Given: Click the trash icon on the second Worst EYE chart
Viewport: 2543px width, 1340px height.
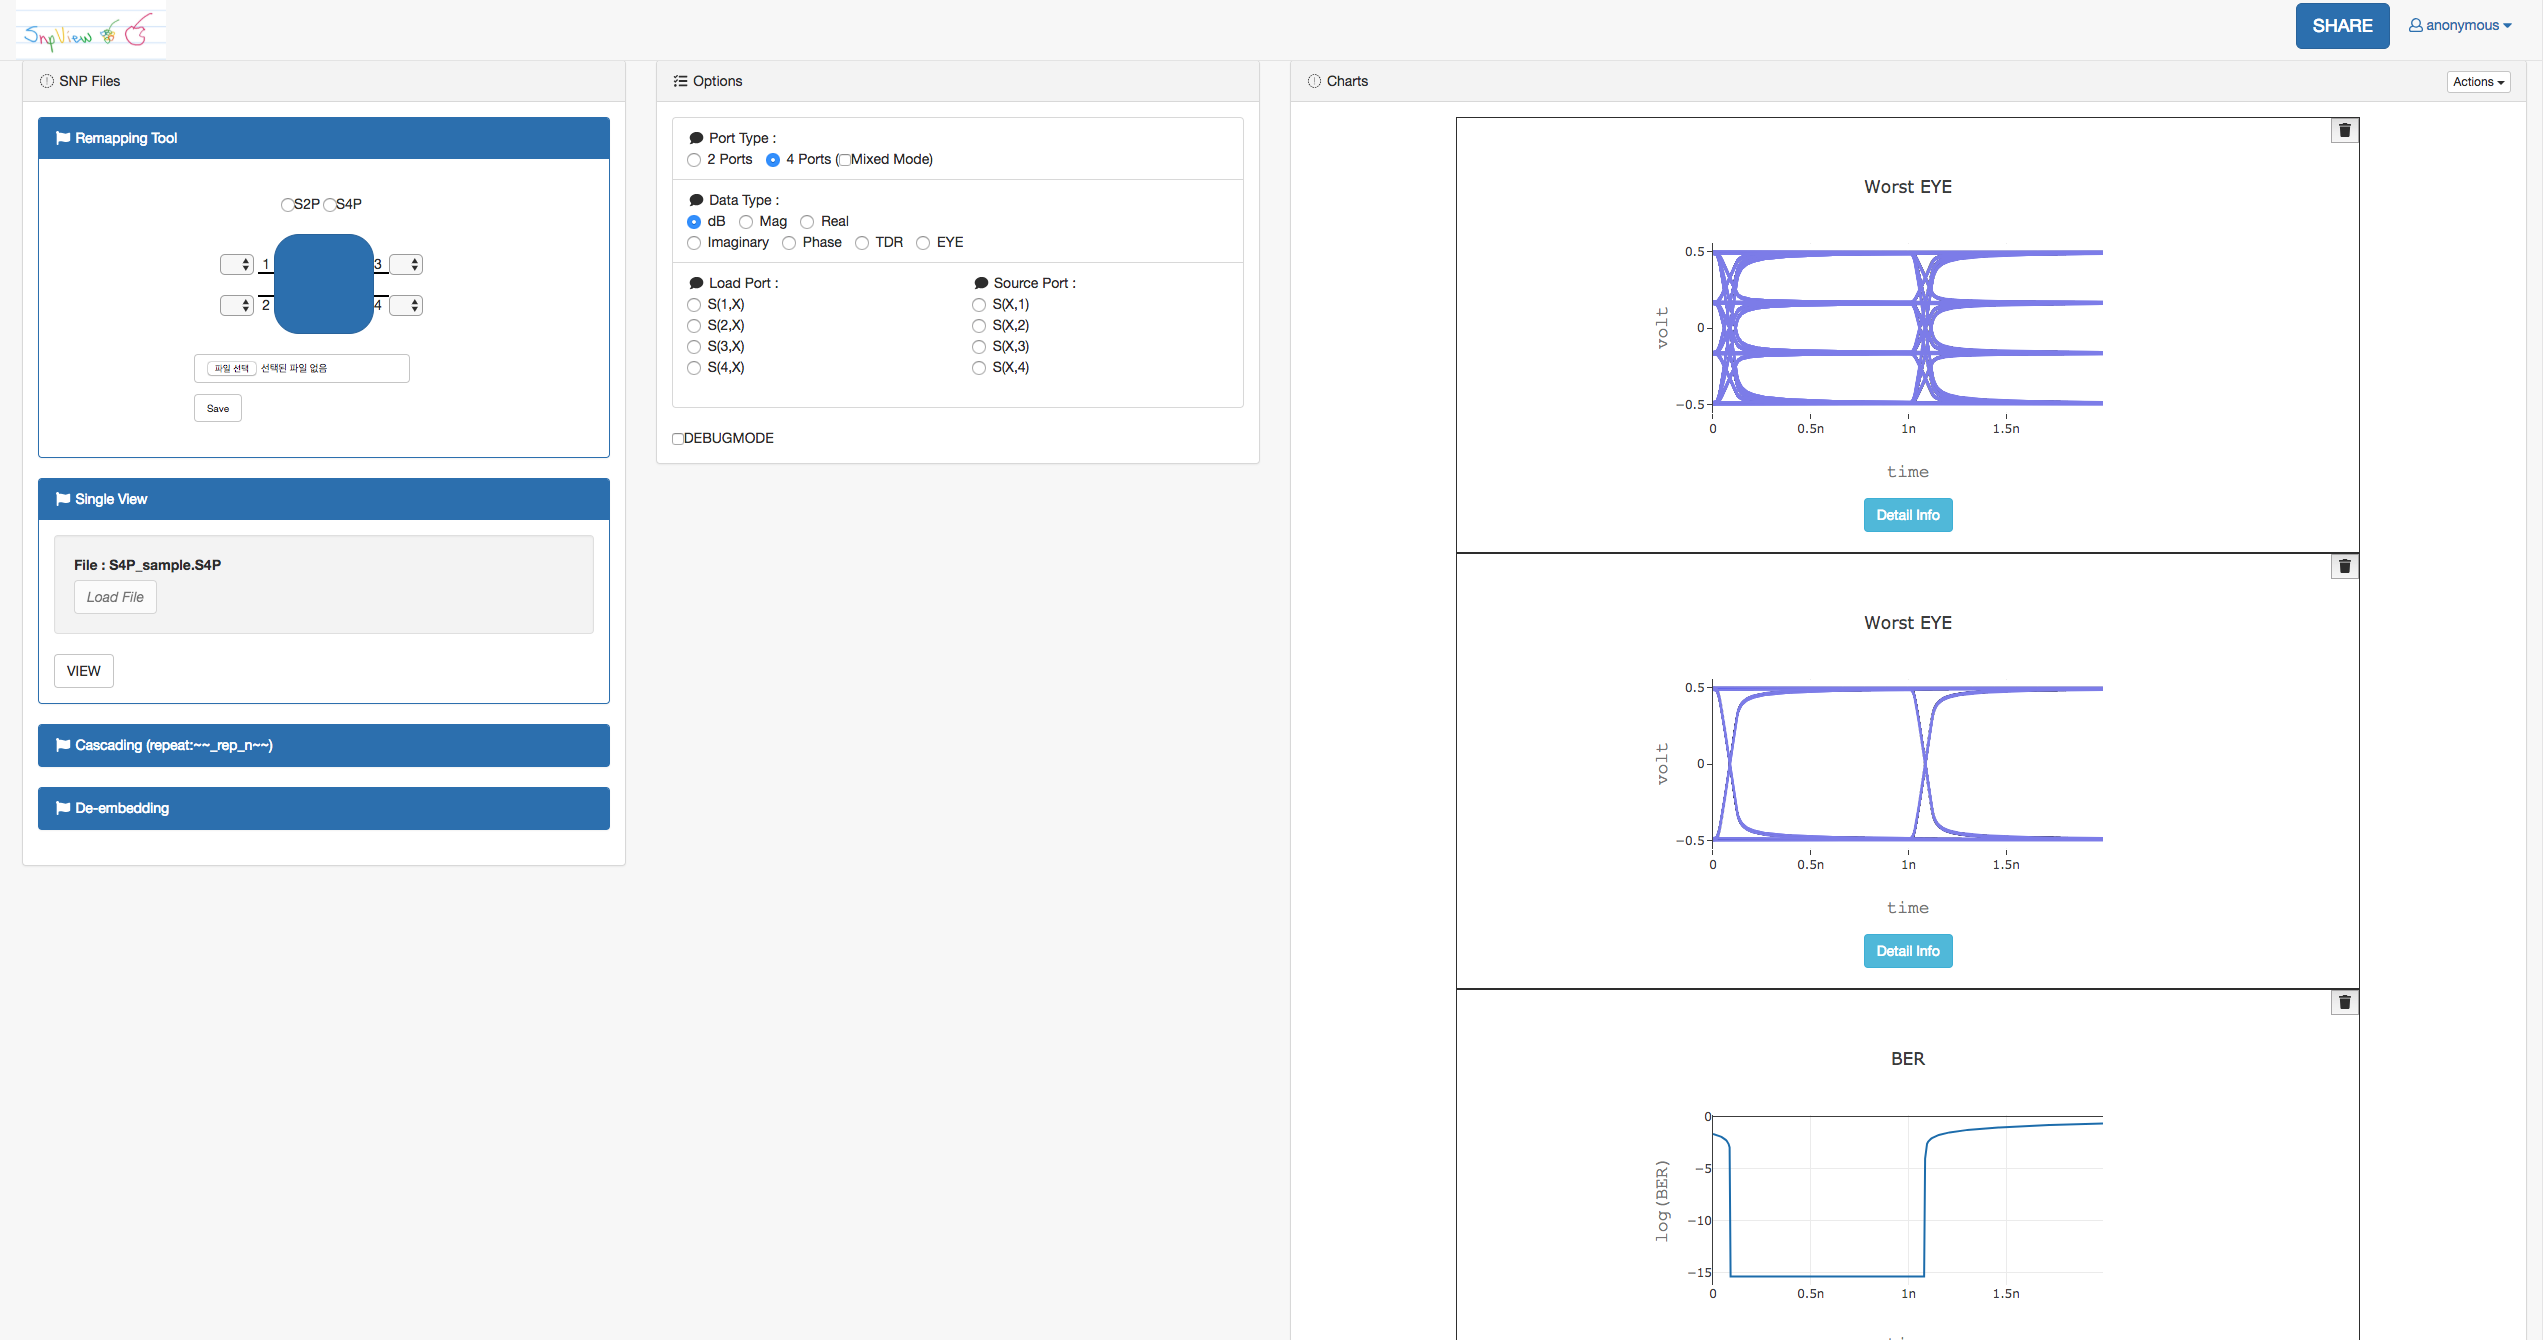Looking at the screenshot, I should 2344,566.
